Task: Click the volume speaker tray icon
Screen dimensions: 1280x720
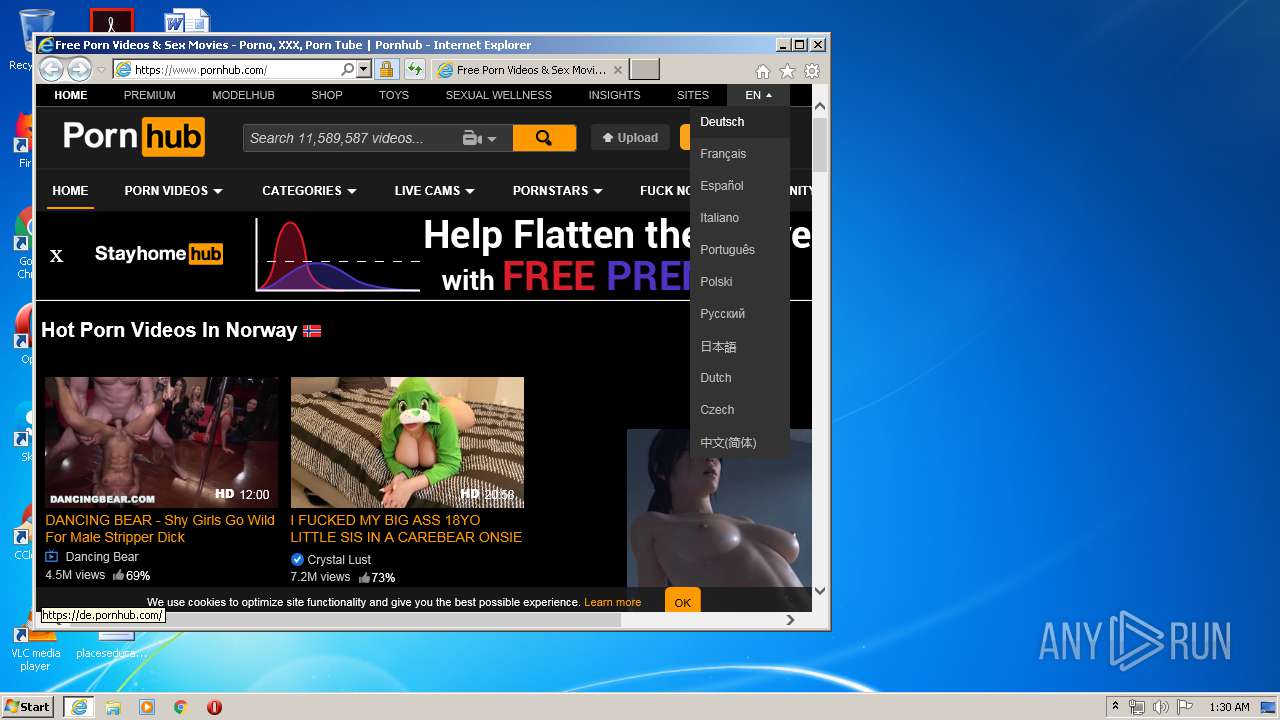Action: pyautogui.click(x=1160, y=707)
